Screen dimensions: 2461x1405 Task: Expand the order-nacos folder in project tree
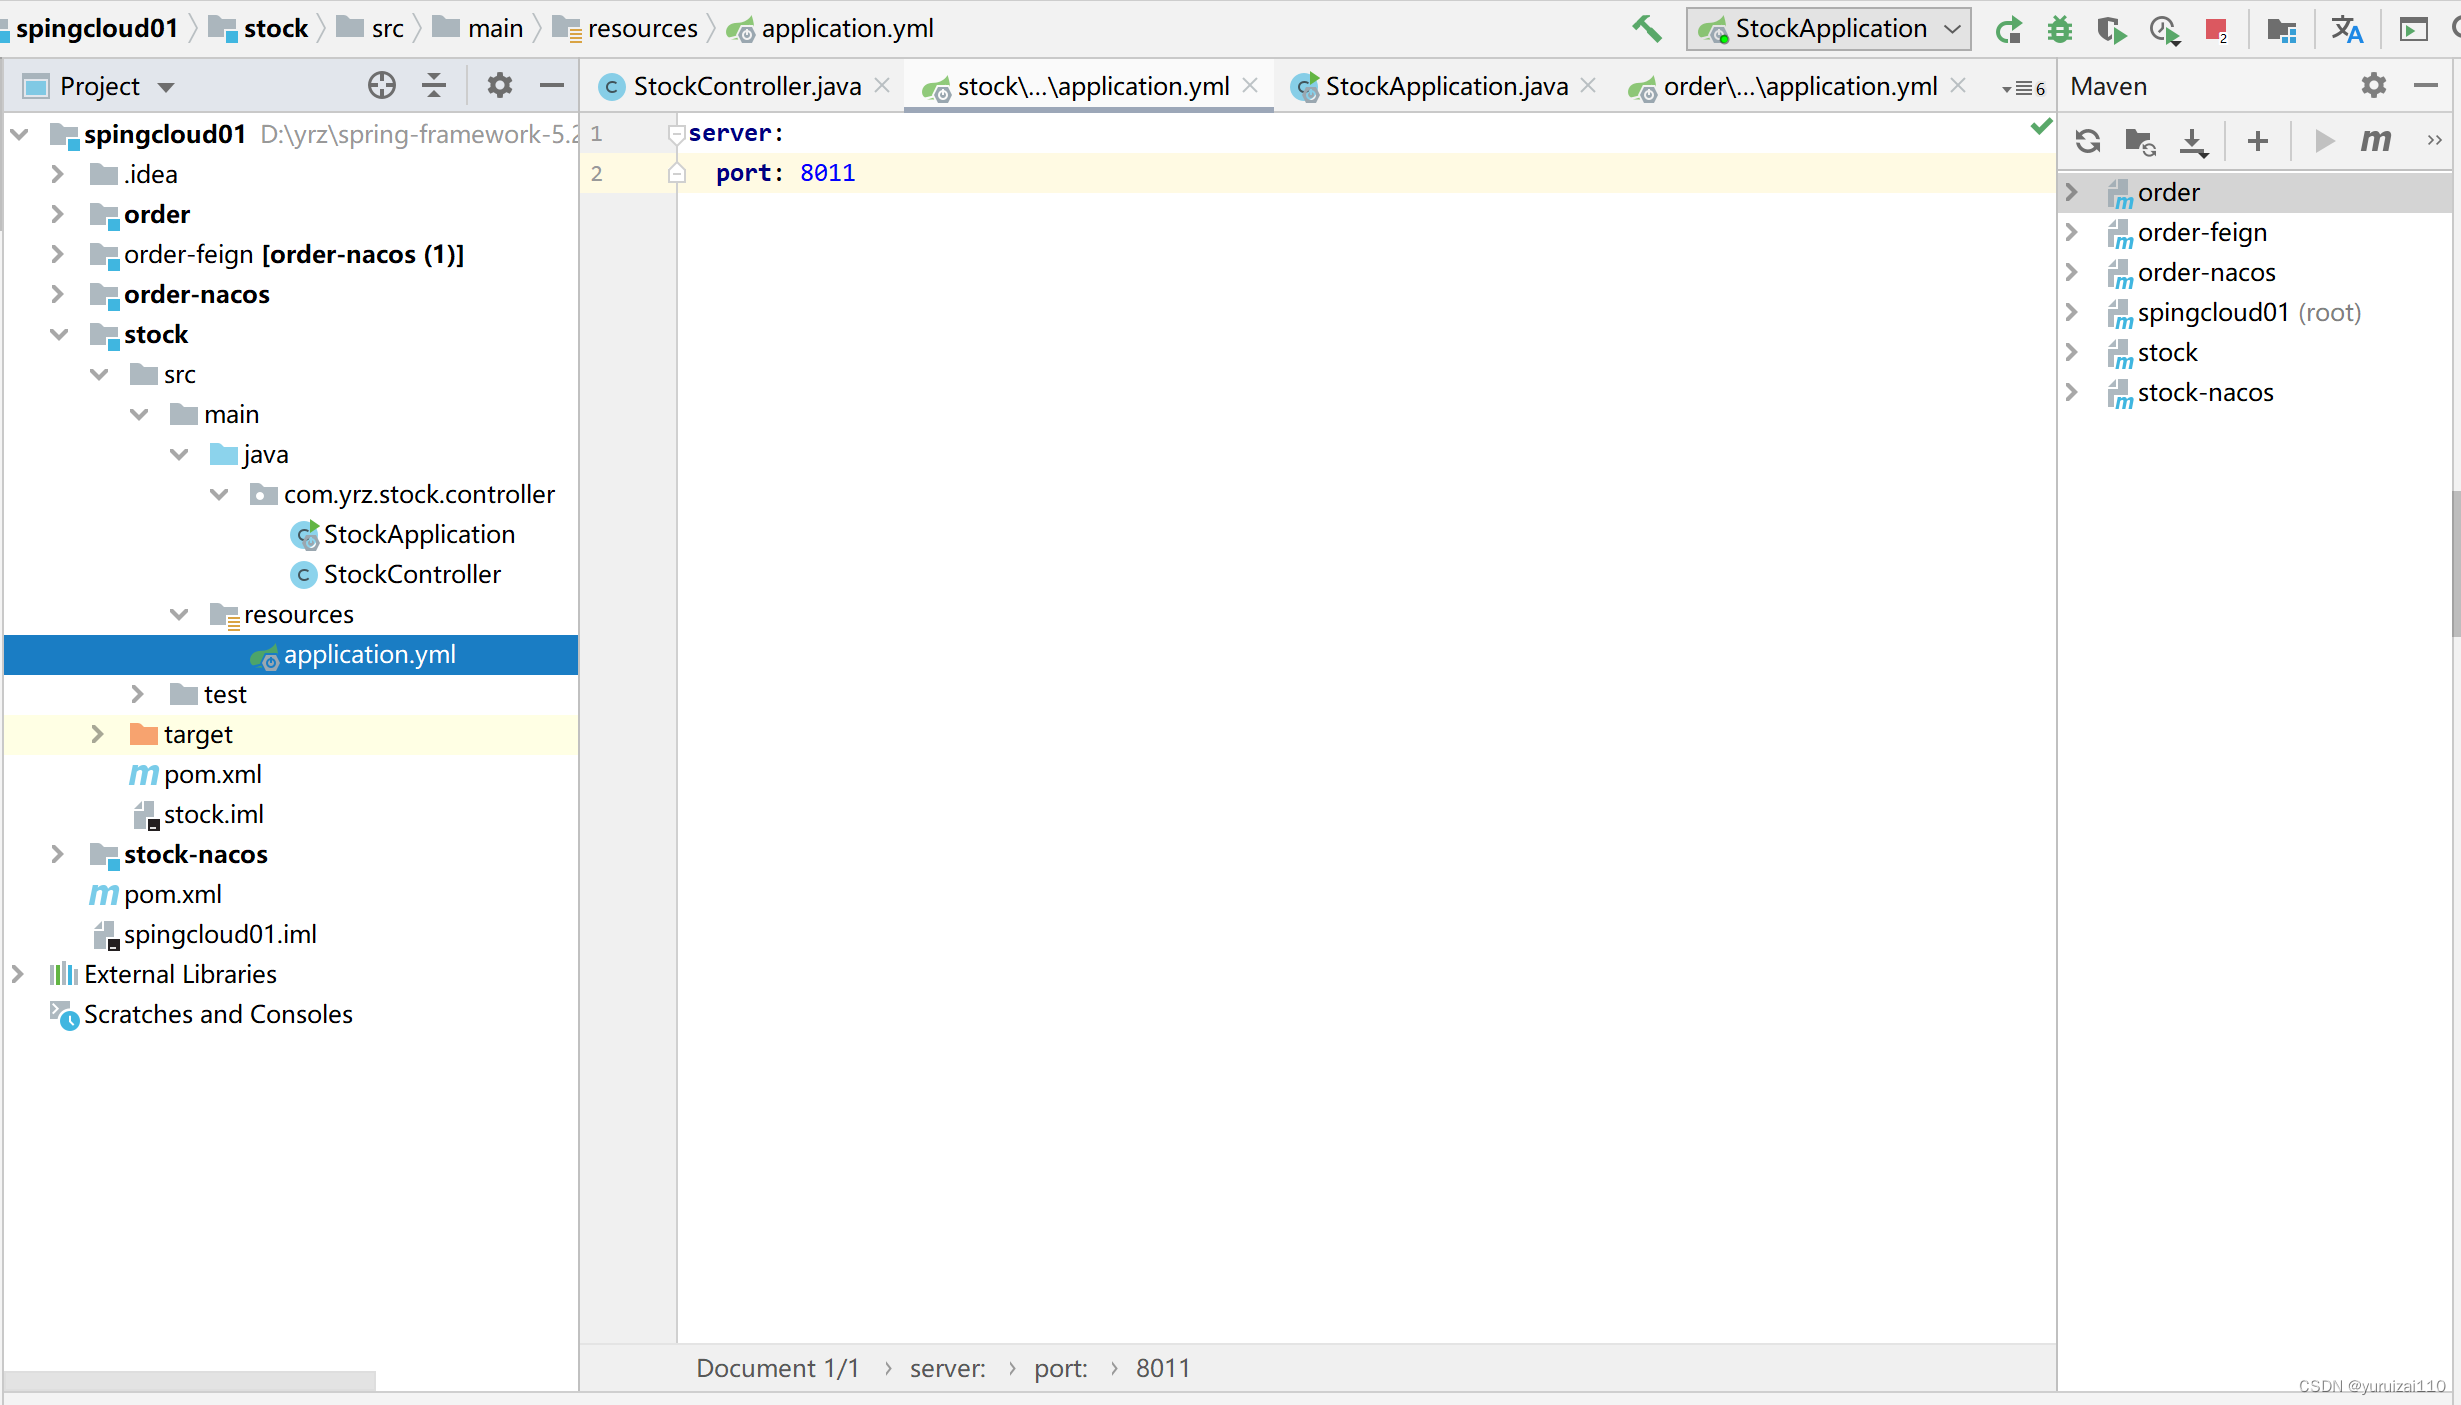pyautogui.click(x=58, y=294)
